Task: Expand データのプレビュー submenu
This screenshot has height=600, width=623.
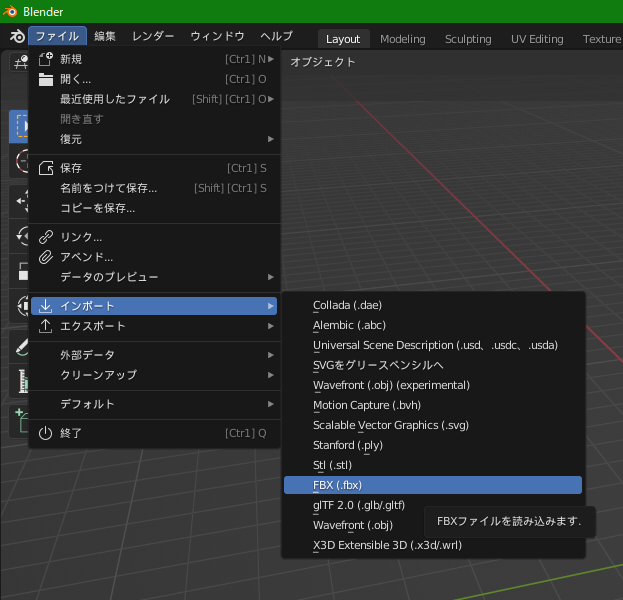Action: pos(154,277)
